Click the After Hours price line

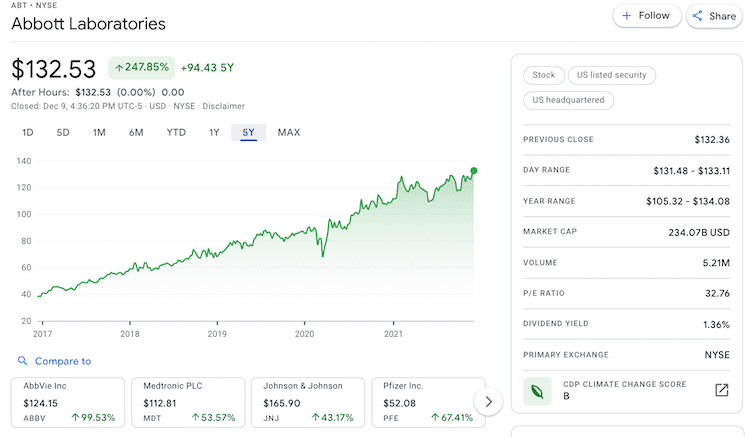coord(98,92)
